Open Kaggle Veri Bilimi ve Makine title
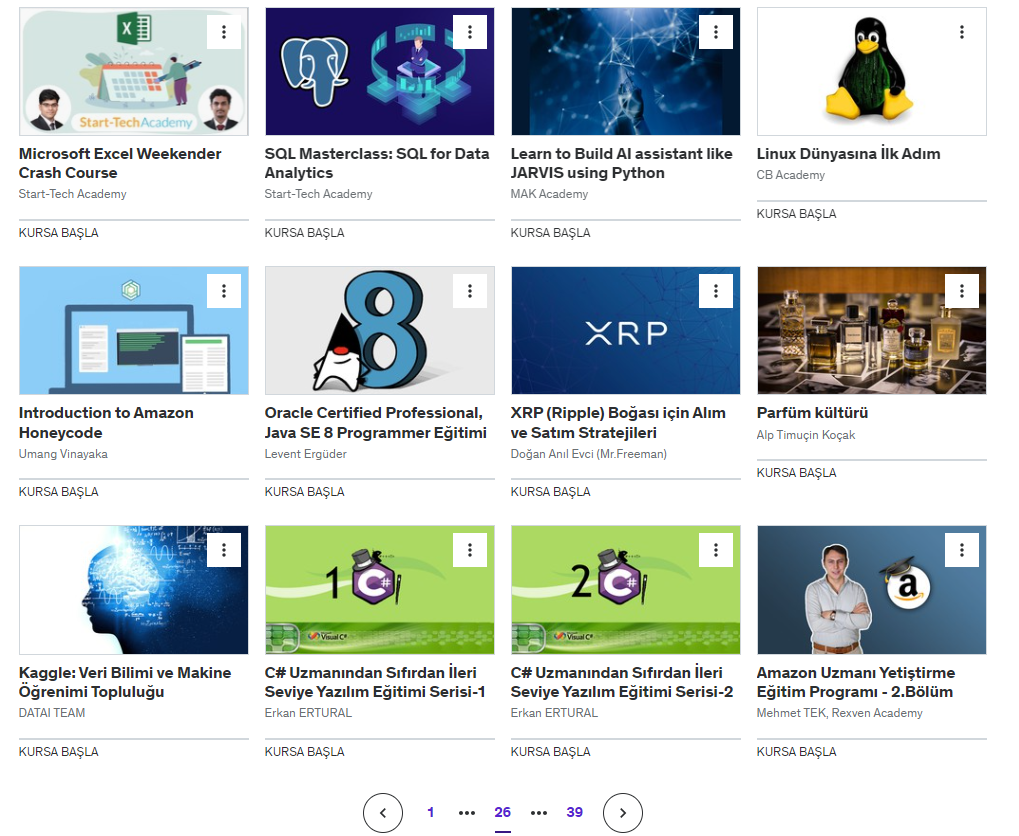Image resolution: width=1019 pixels, height=836 pixels. (125, 682)
